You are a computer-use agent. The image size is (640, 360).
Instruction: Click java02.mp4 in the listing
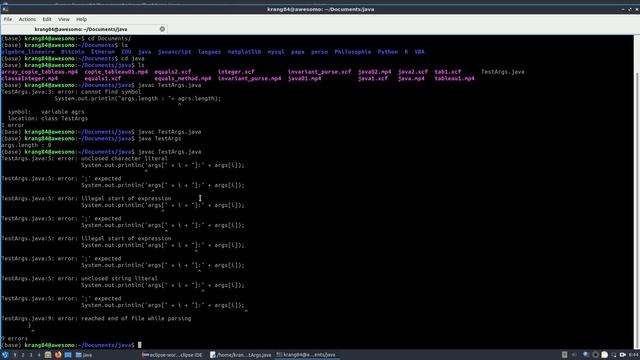[x=375, y=72]
